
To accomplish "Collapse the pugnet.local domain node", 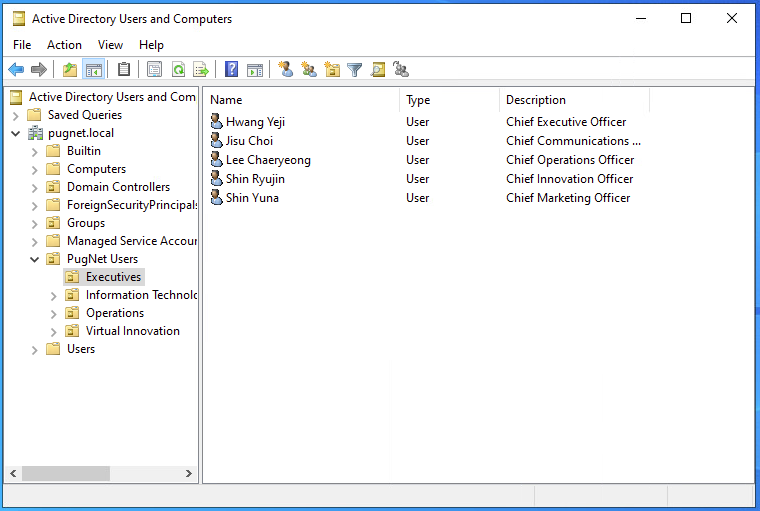I will click(x=16, y=133).
